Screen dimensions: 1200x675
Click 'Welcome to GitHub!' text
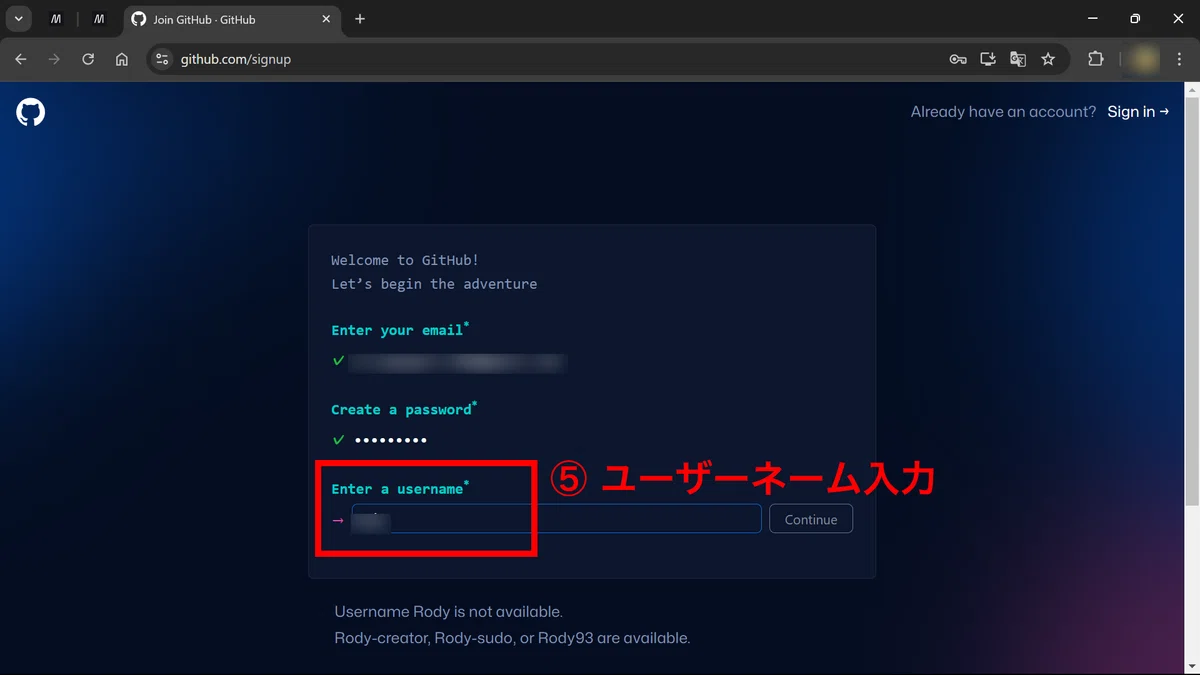pyautogui.click(x=405, y=260)
